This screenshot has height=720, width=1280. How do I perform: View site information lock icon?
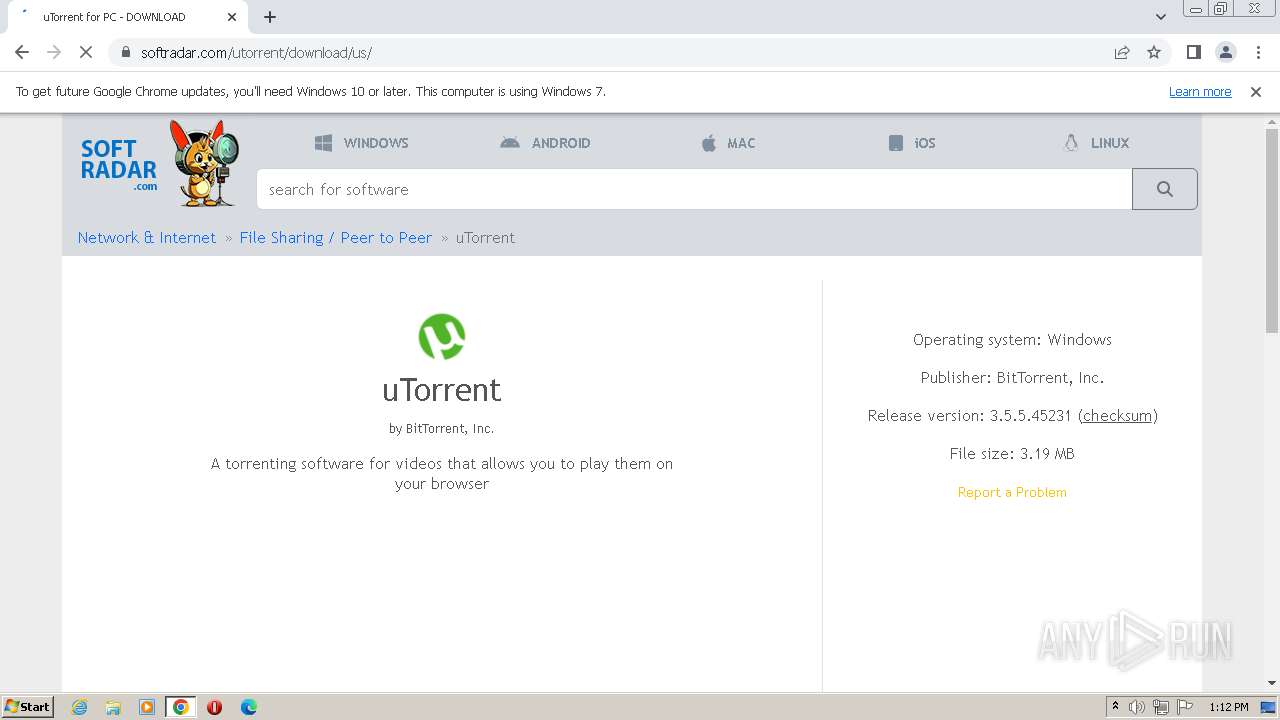125,53
